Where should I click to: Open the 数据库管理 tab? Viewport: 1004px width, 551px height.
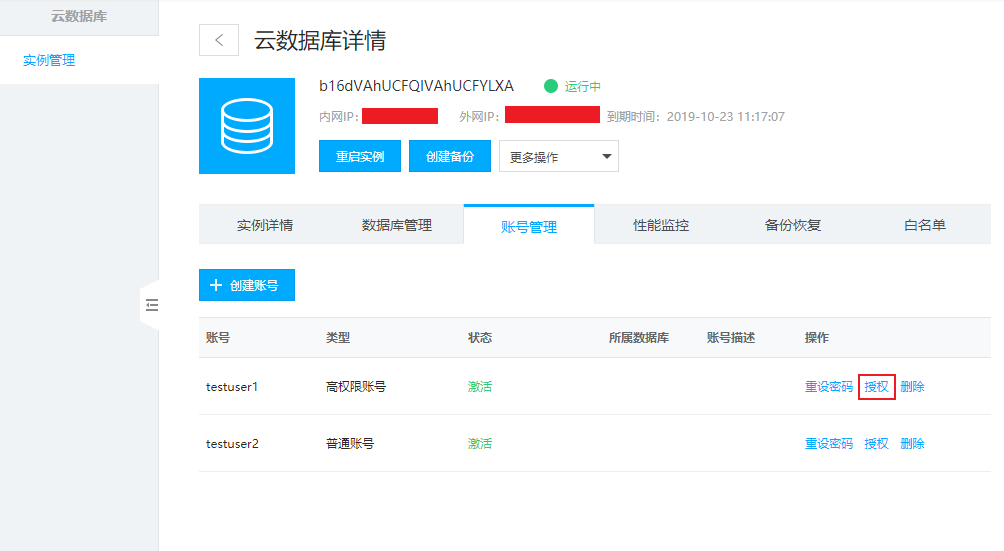point(397,225)
